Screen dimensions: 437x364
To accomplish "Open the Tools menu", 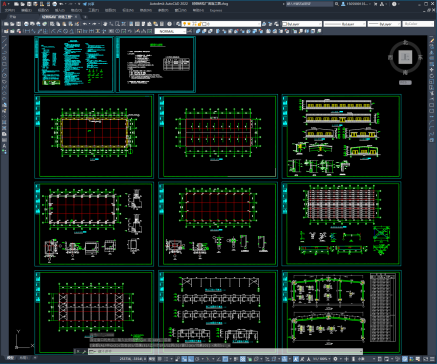I will click(93, 10).
